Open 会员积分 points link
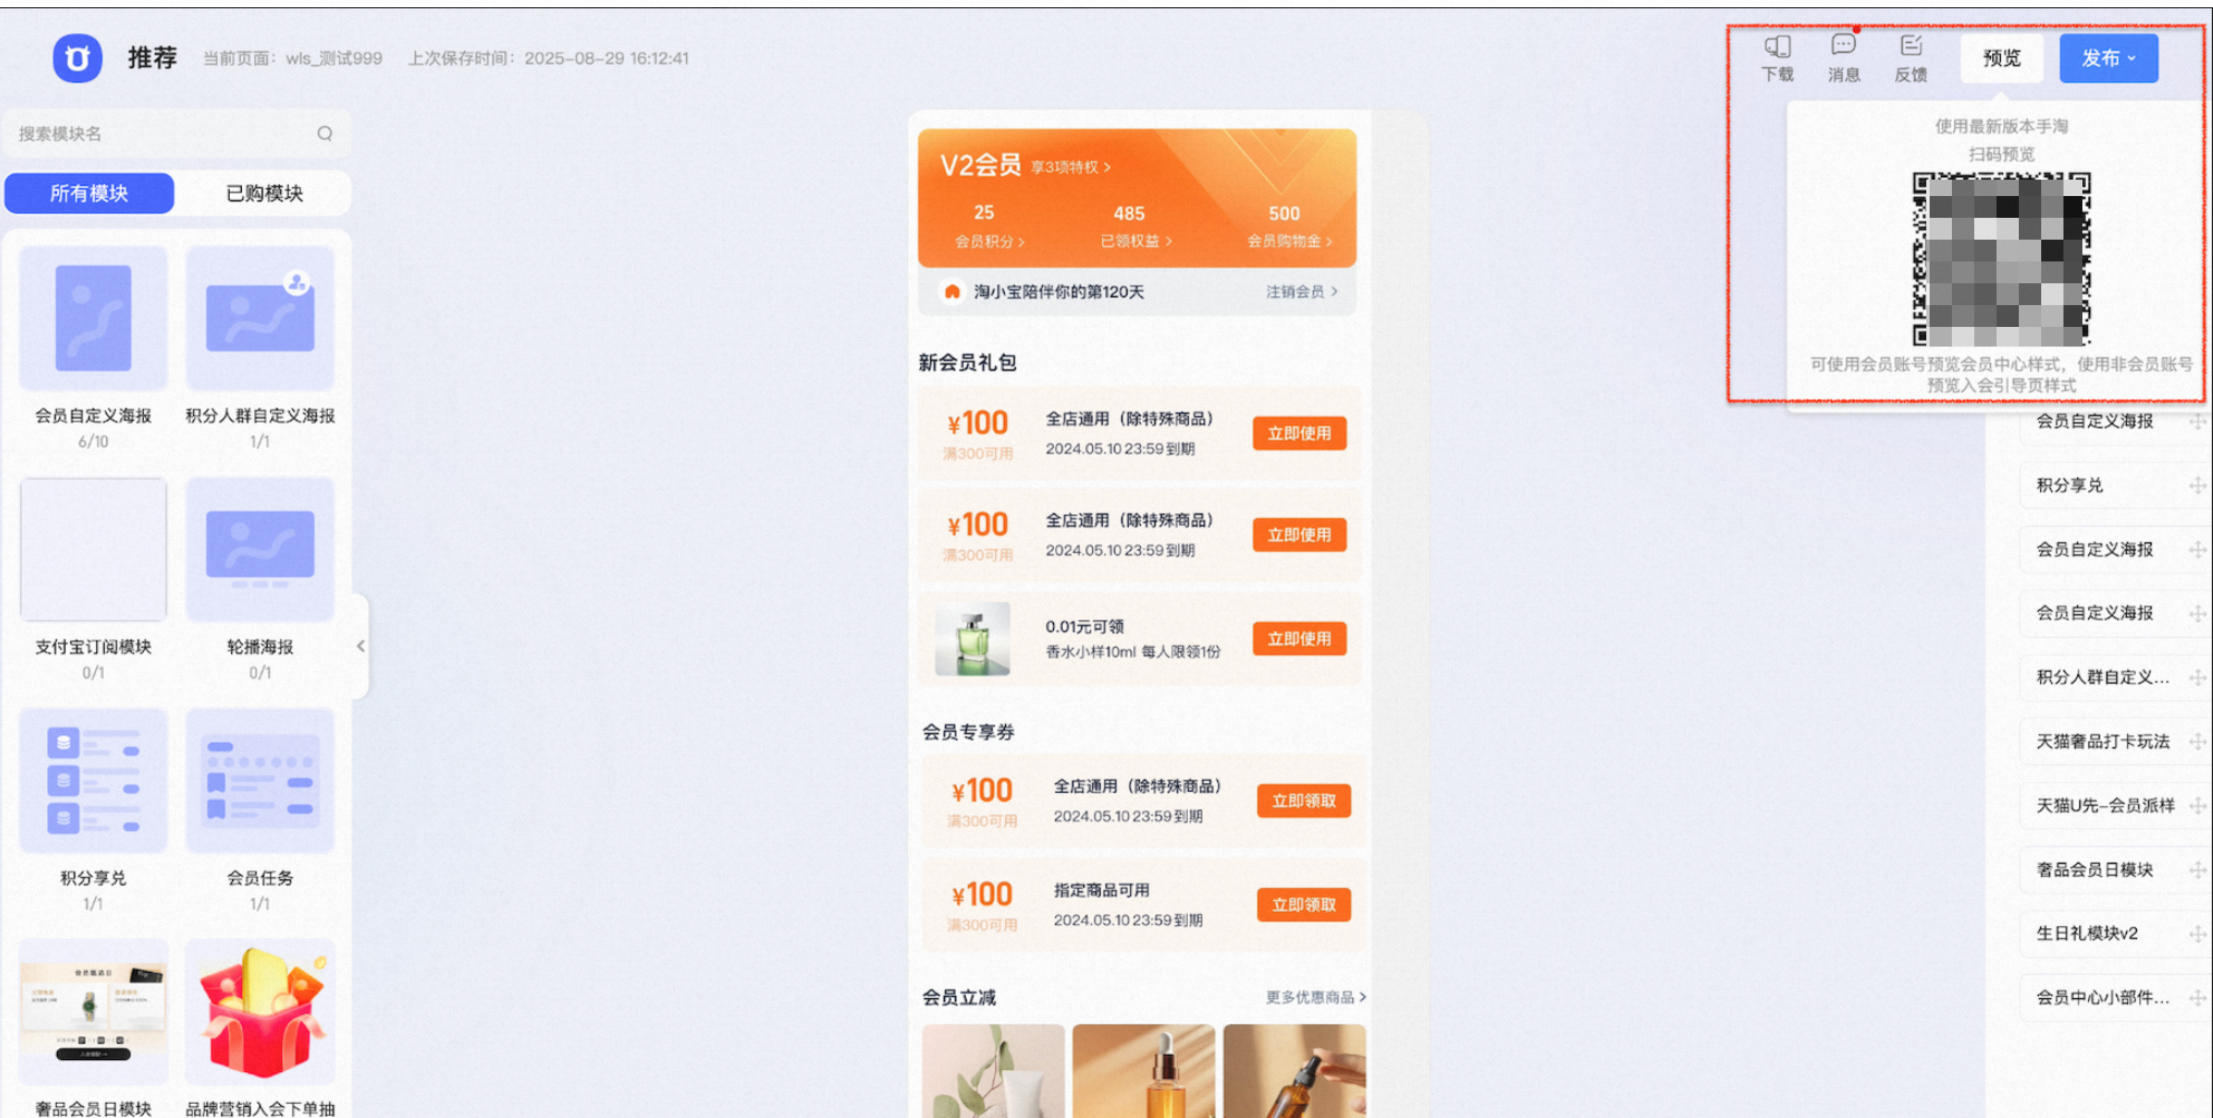The height and width of the screenshot is (1118, 2213). tap(988, 241)
